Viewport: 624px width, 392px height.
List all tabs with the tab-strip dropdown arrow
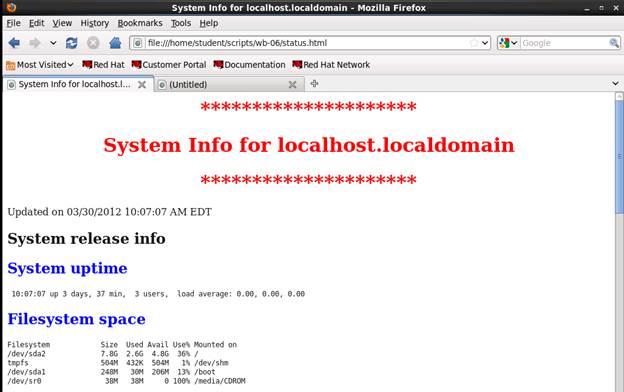(x=616, y=84)
